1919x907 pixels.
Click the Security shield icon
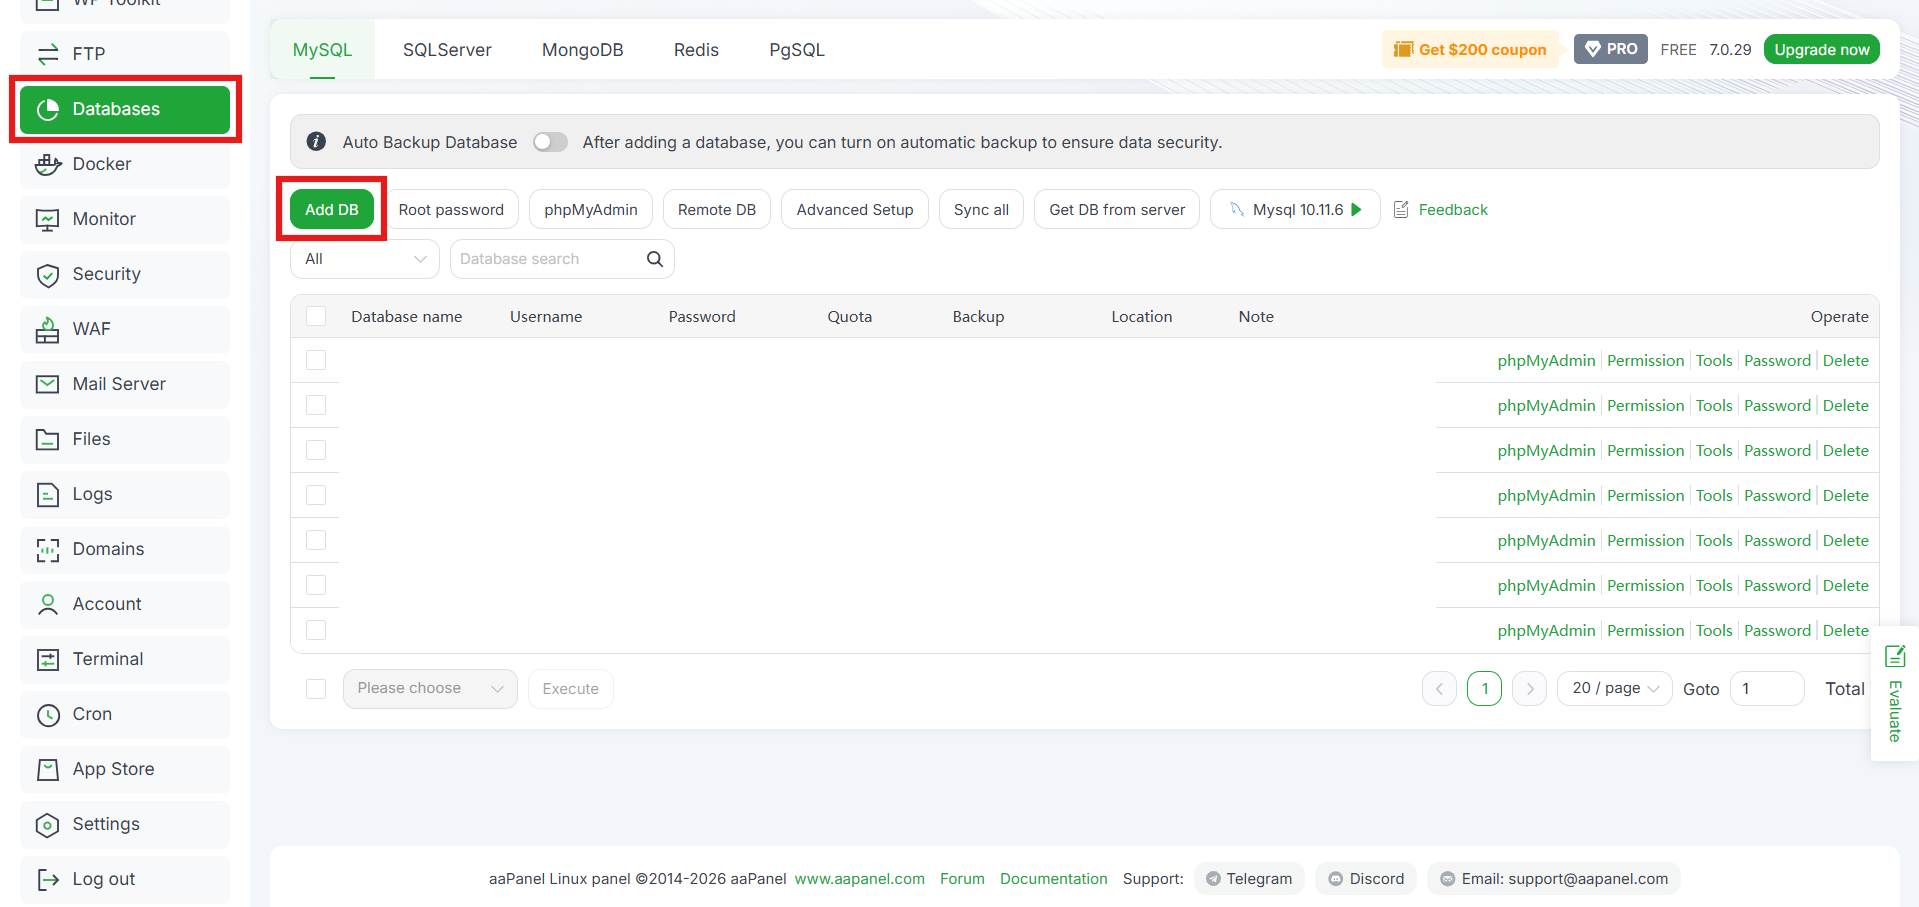click(x=47, y=275)
